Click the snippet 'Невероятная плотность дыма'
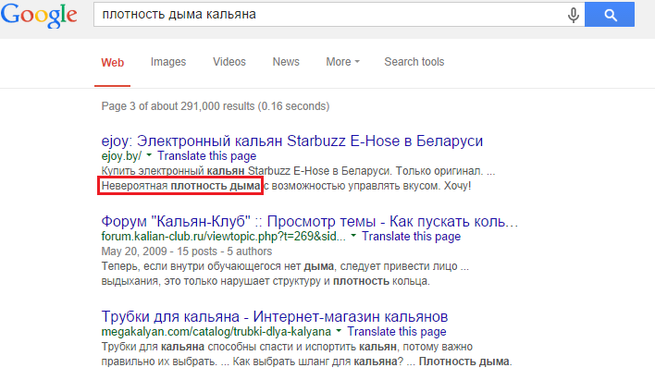The height and width of the screenshot is (380, 655). coord(181,186)
